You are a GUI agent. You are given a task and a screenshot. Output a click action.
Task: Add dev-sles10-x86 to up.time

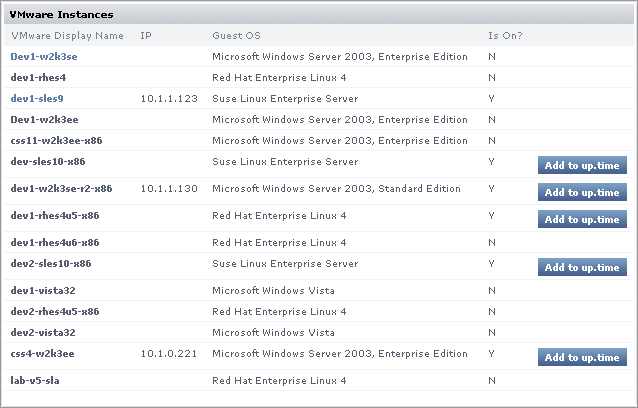tap(582, 165)
